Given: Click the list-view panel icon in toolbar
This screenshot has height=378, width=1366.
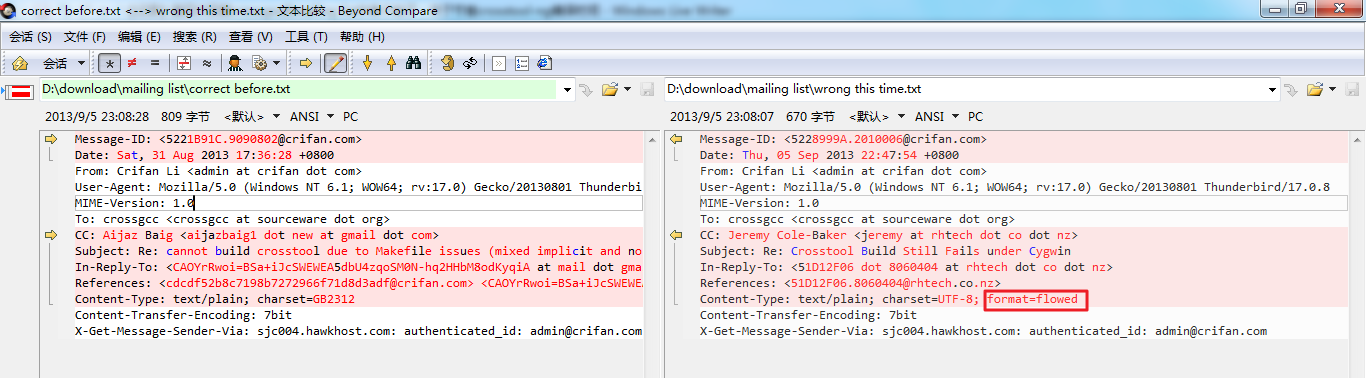Looking at the screenshot, I should [x=521, y=63].
